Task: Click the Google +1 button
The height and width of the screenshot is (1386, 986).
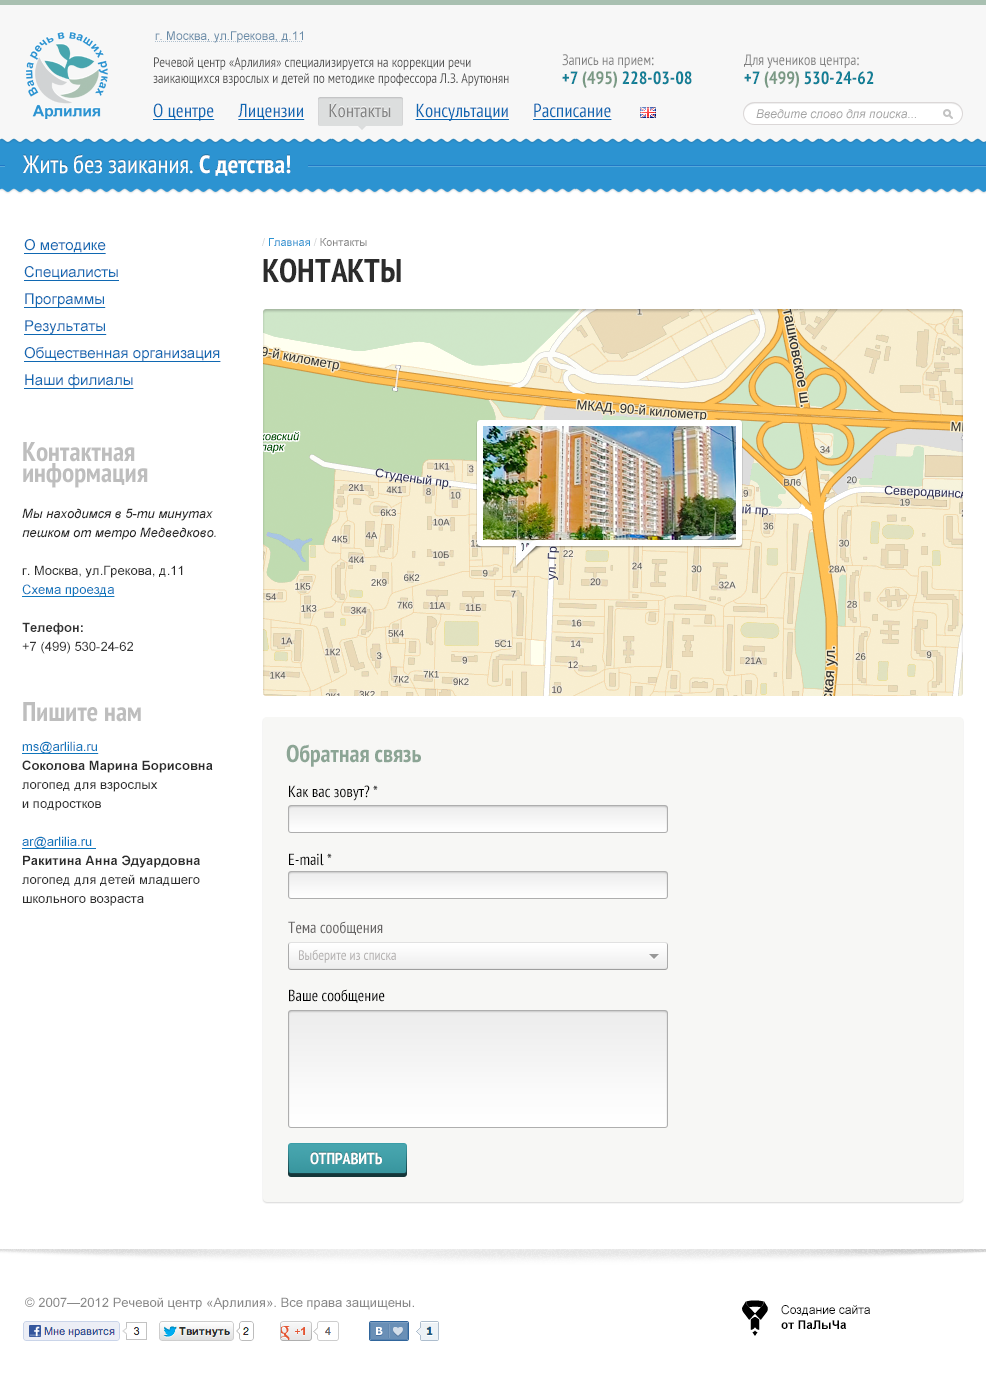Action: coord(295,1331)
